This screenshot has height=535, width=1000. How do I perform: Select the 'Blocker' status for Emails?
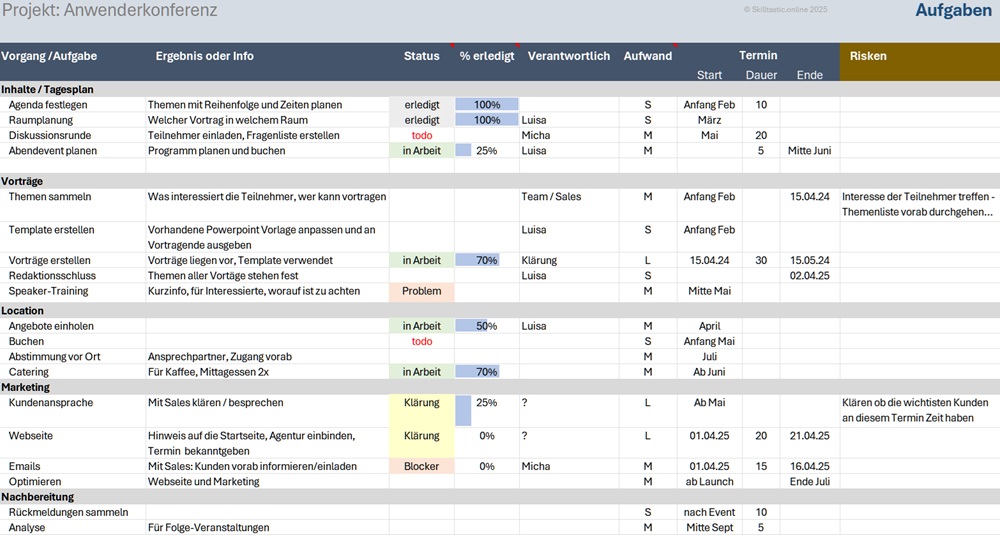422,466
